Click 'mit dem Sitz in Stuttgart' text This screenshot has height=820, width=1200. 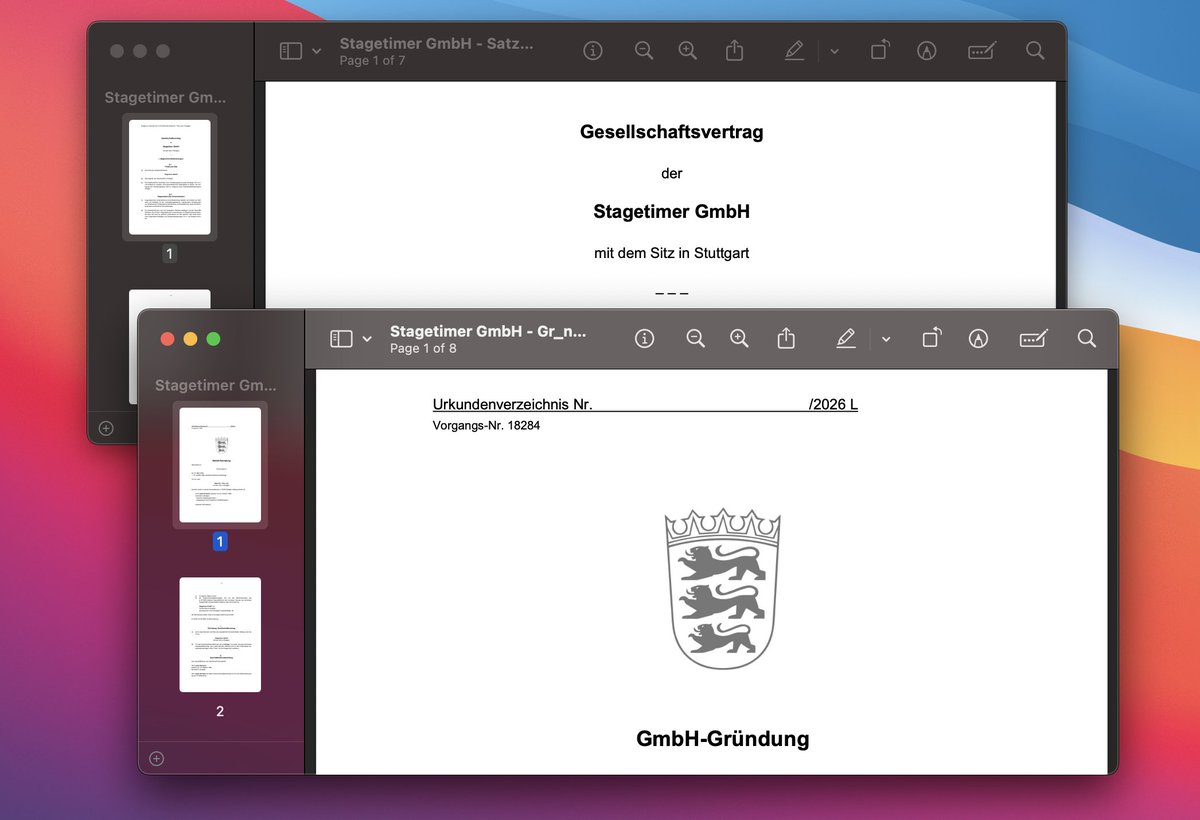click(672, 253)
